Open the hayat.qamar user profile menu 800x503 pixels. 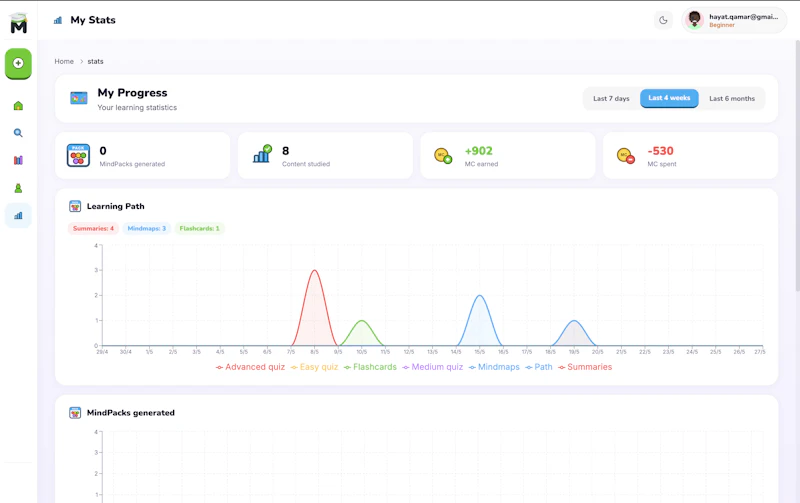pos(734,20)
